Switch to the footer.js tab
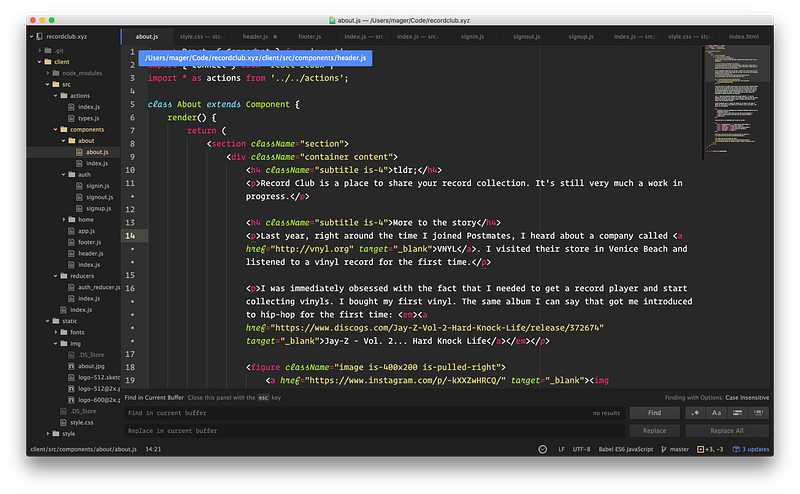 (309, 36)
